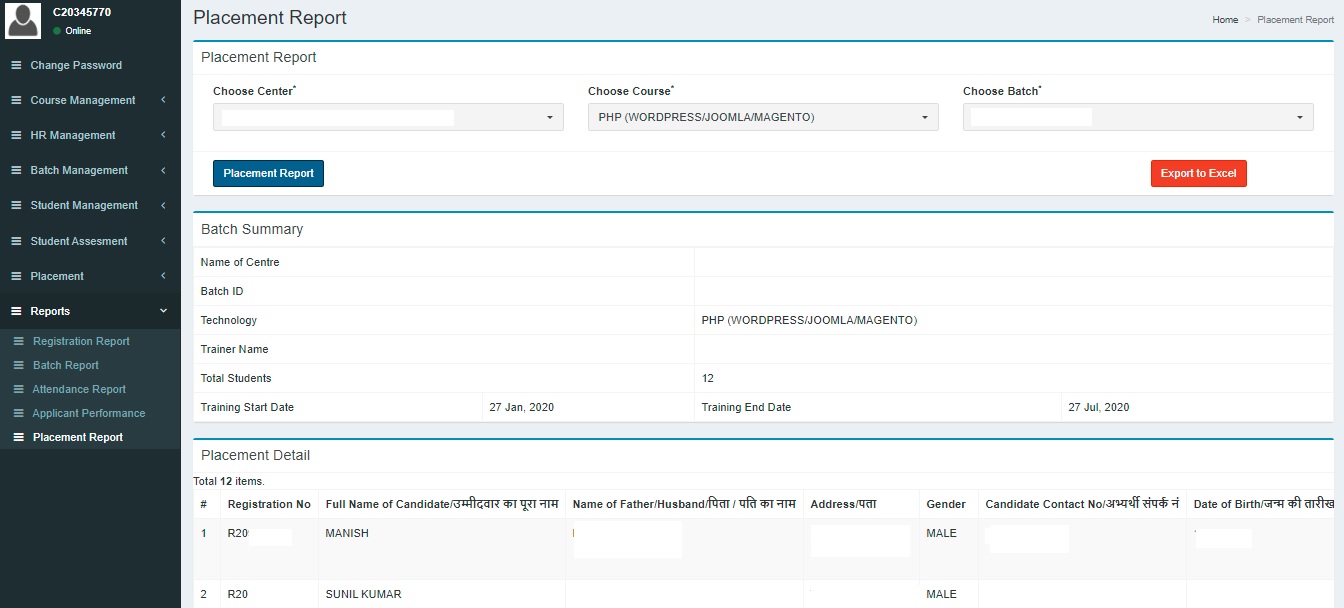
Task: Open the Choose Course dropdown
Action: [763, 117]
